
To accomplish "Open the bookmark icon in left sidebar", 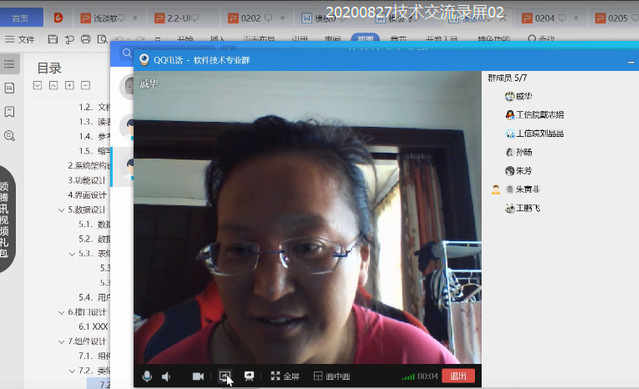I will pos(9,112).
